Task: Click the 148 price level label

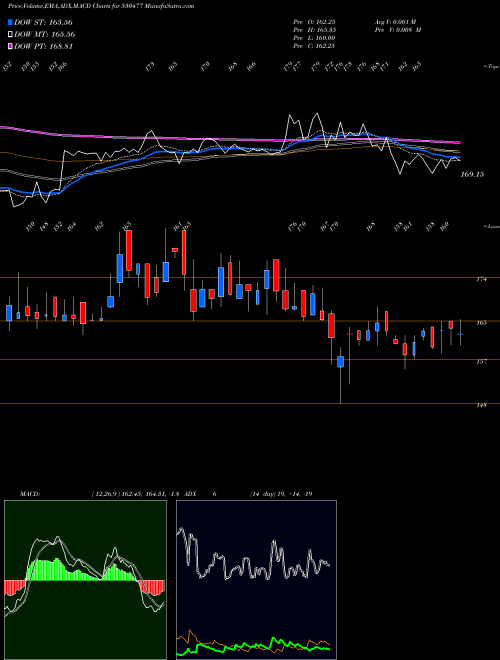Action: coord(482,405)
